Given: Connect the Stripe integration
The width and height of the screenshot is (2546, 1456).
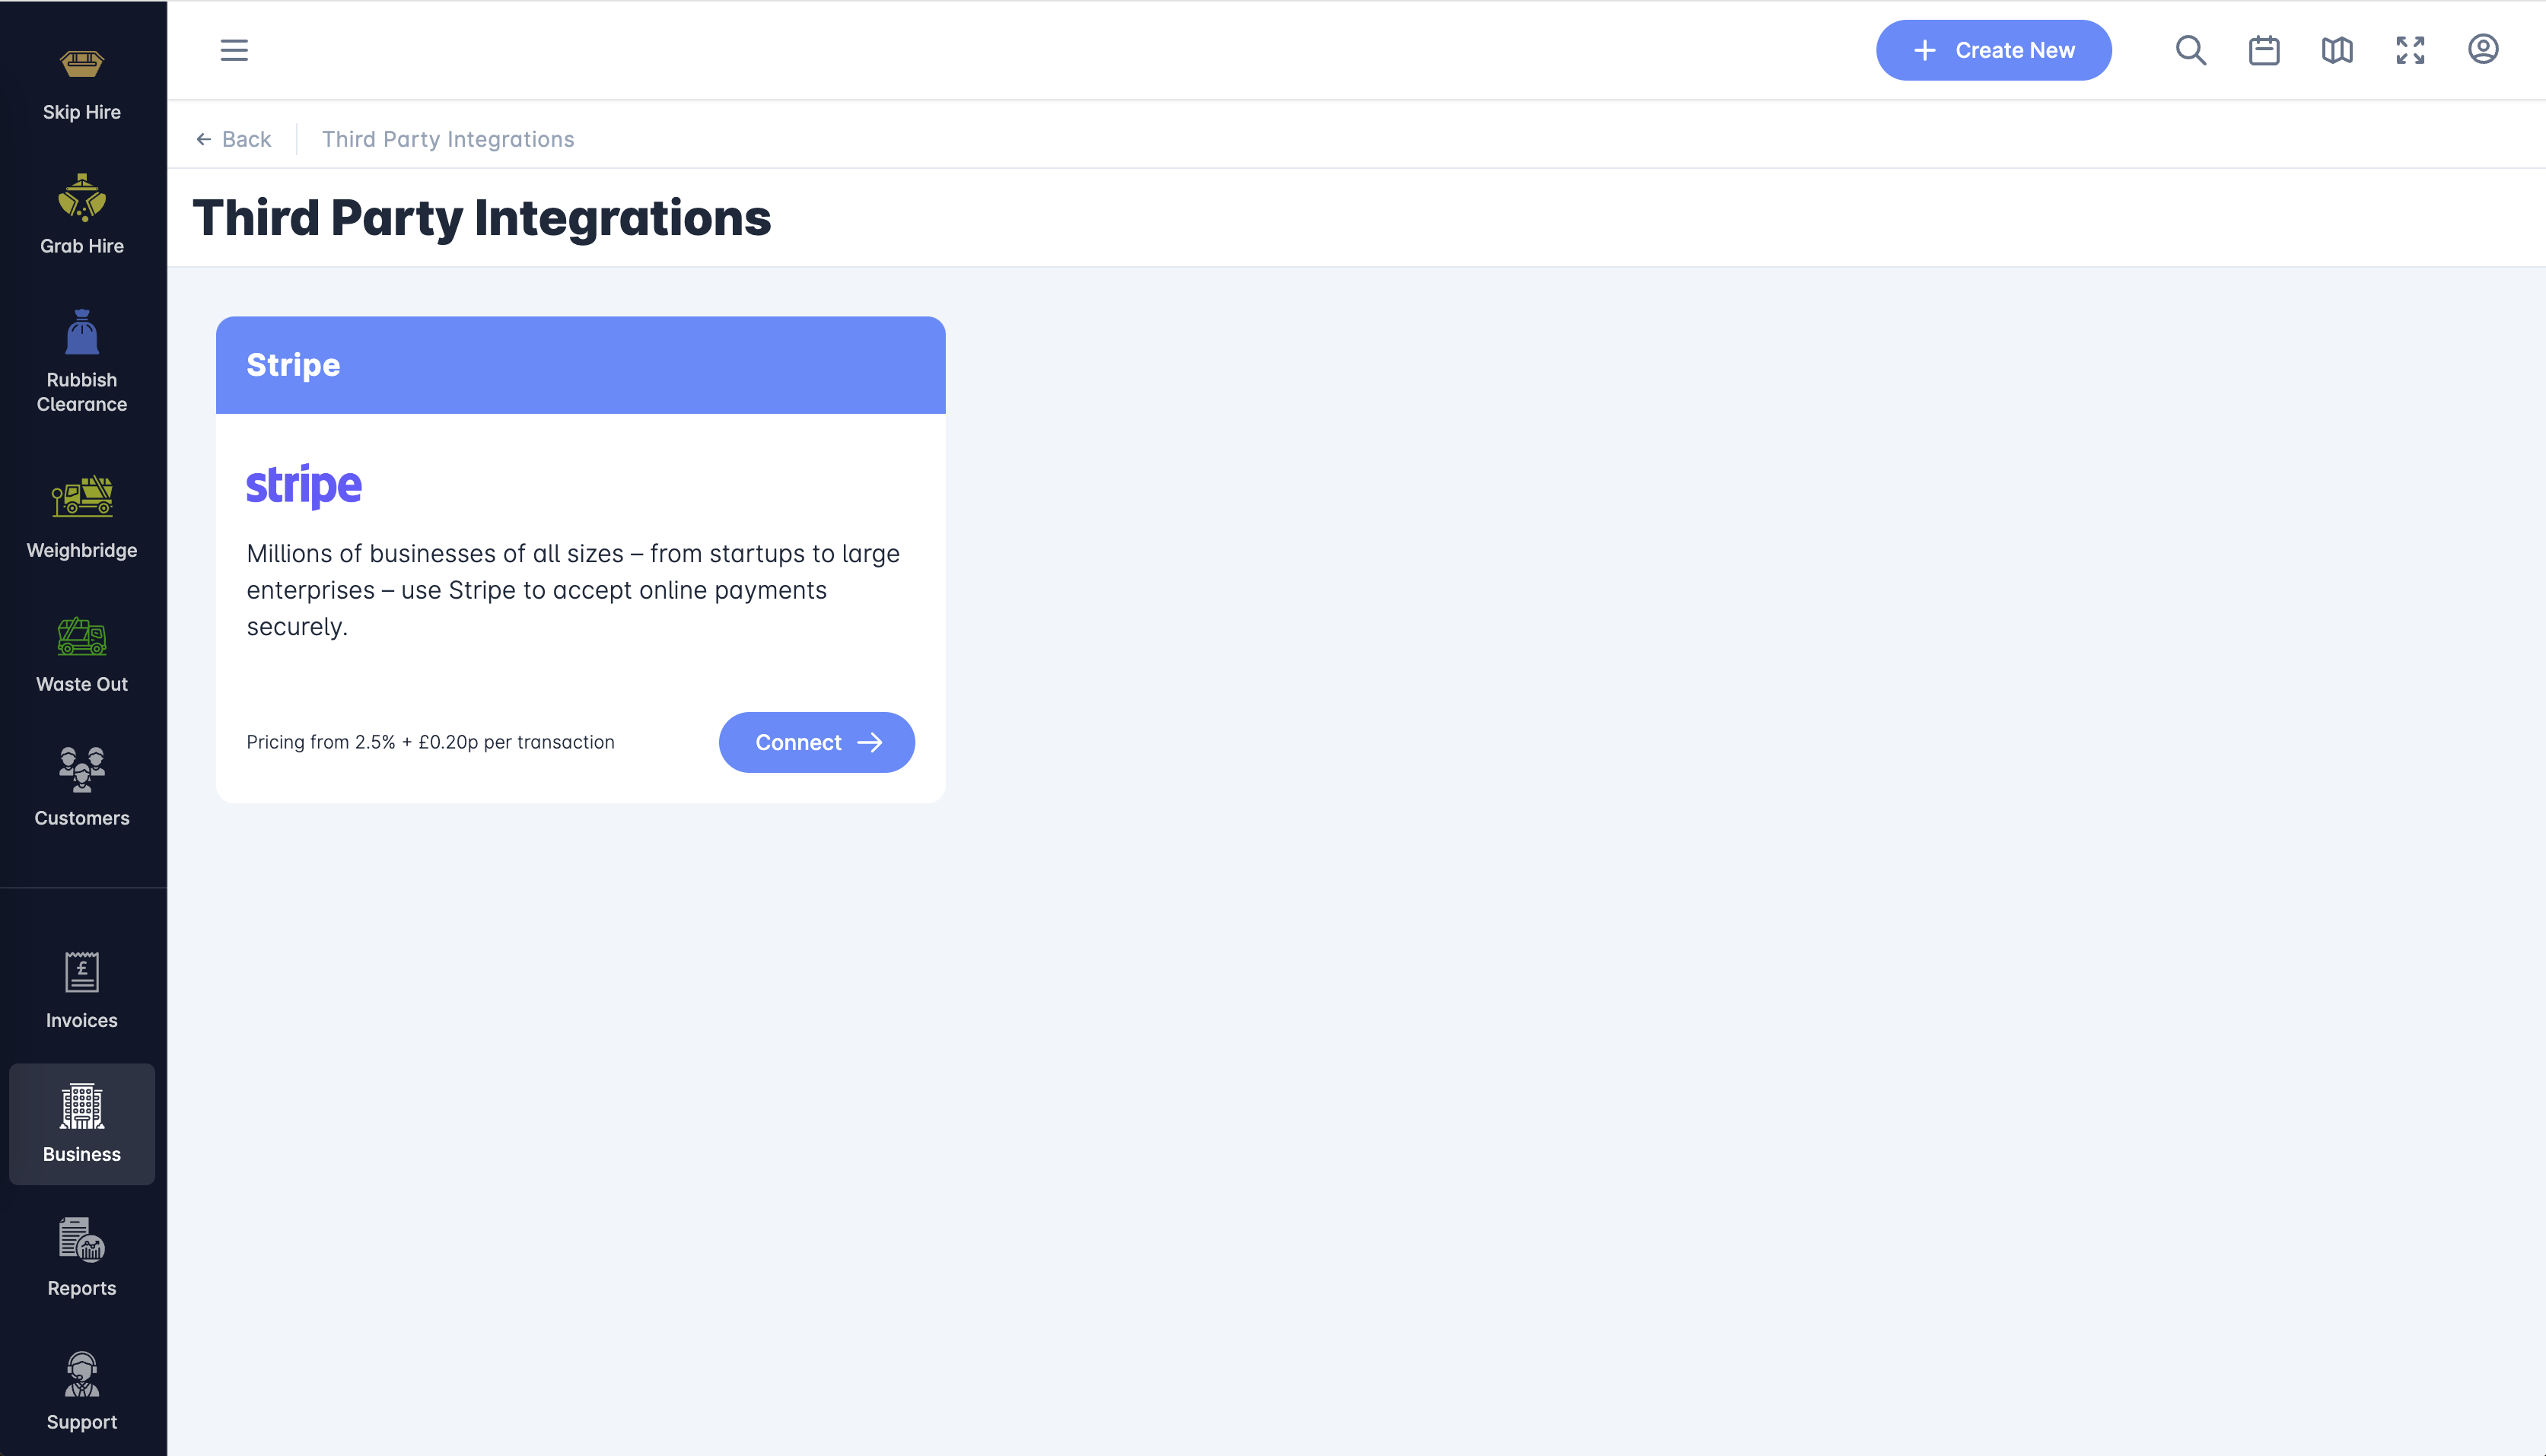Looking at the screenshot, I should coord(816,742).
